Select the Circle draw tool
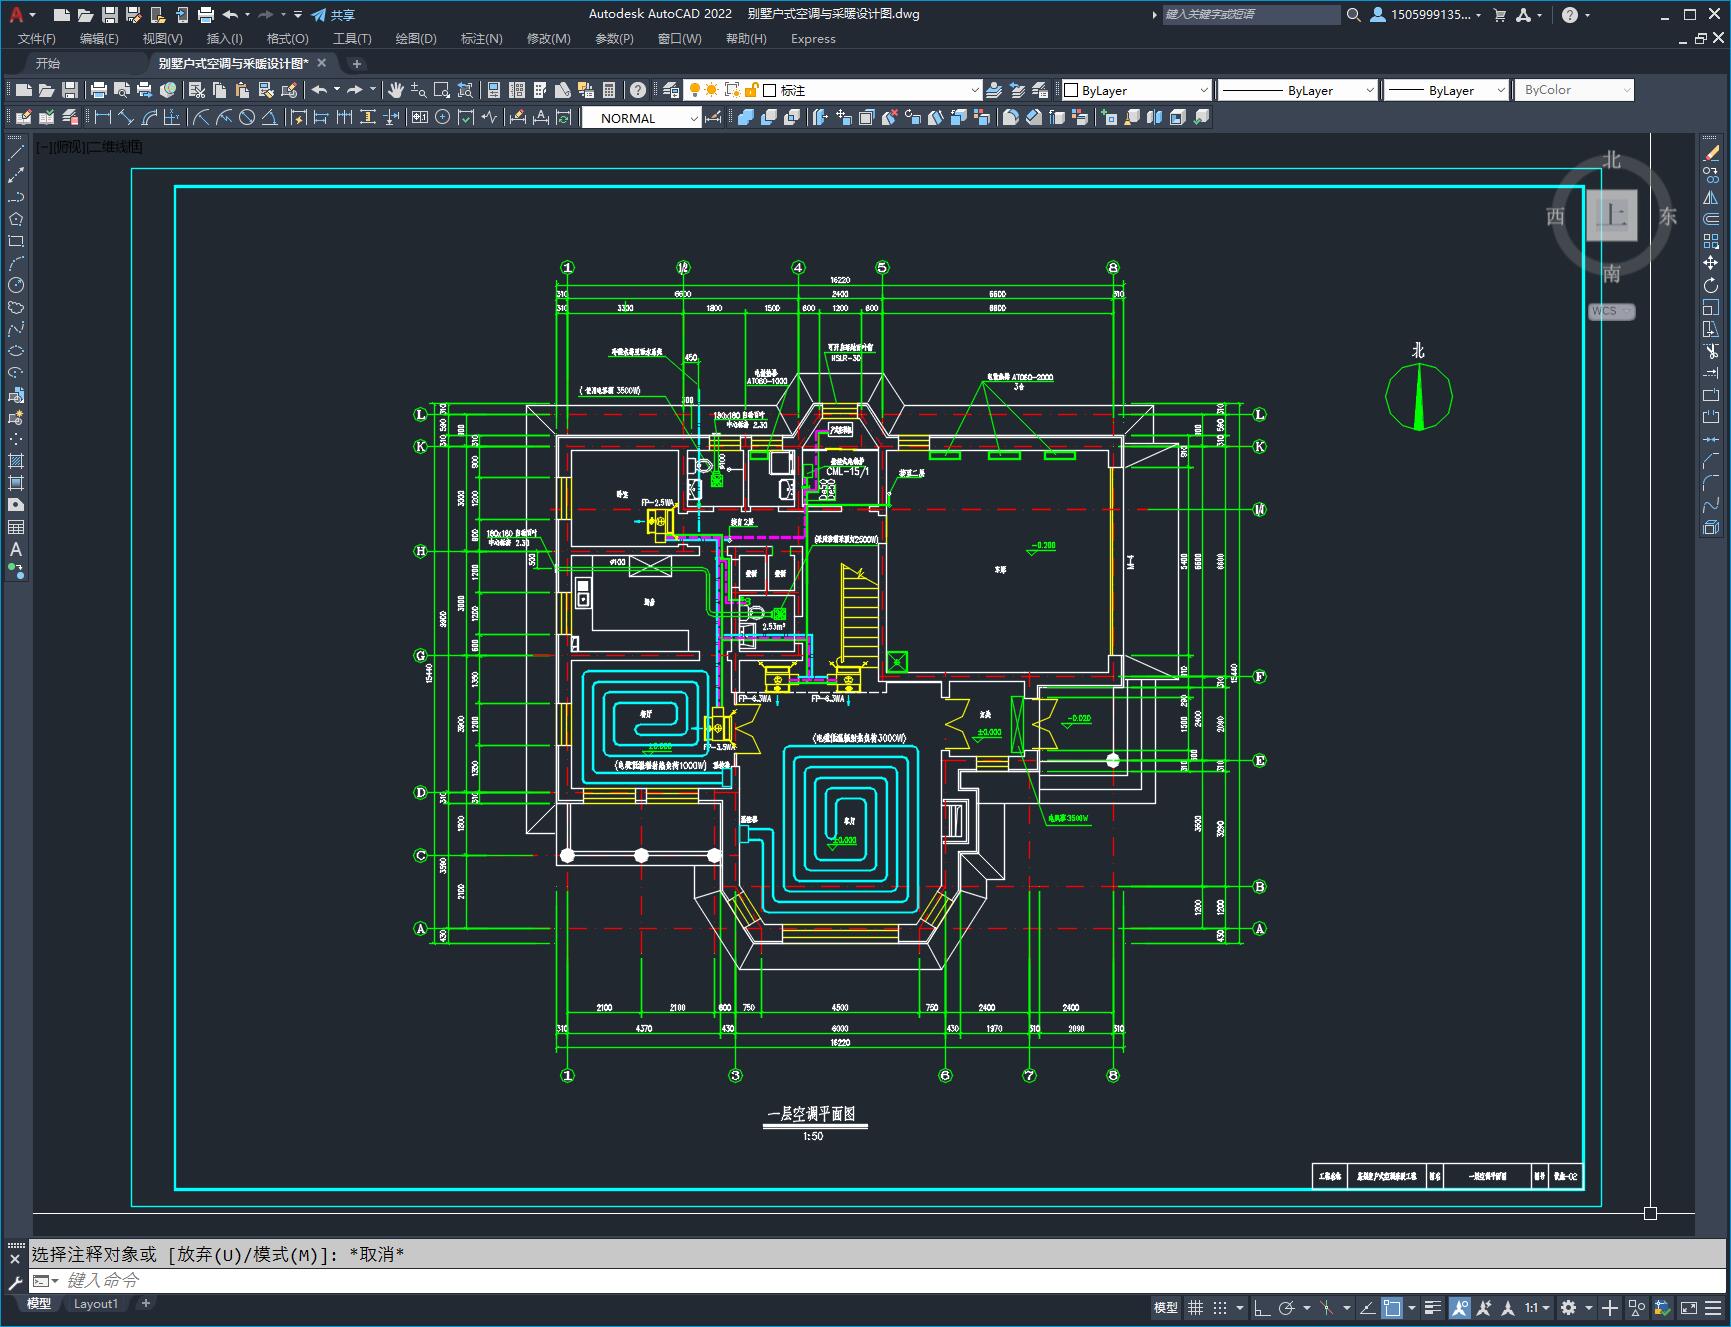Viewport: 1731px width, 1327px height. coord(16,285)
